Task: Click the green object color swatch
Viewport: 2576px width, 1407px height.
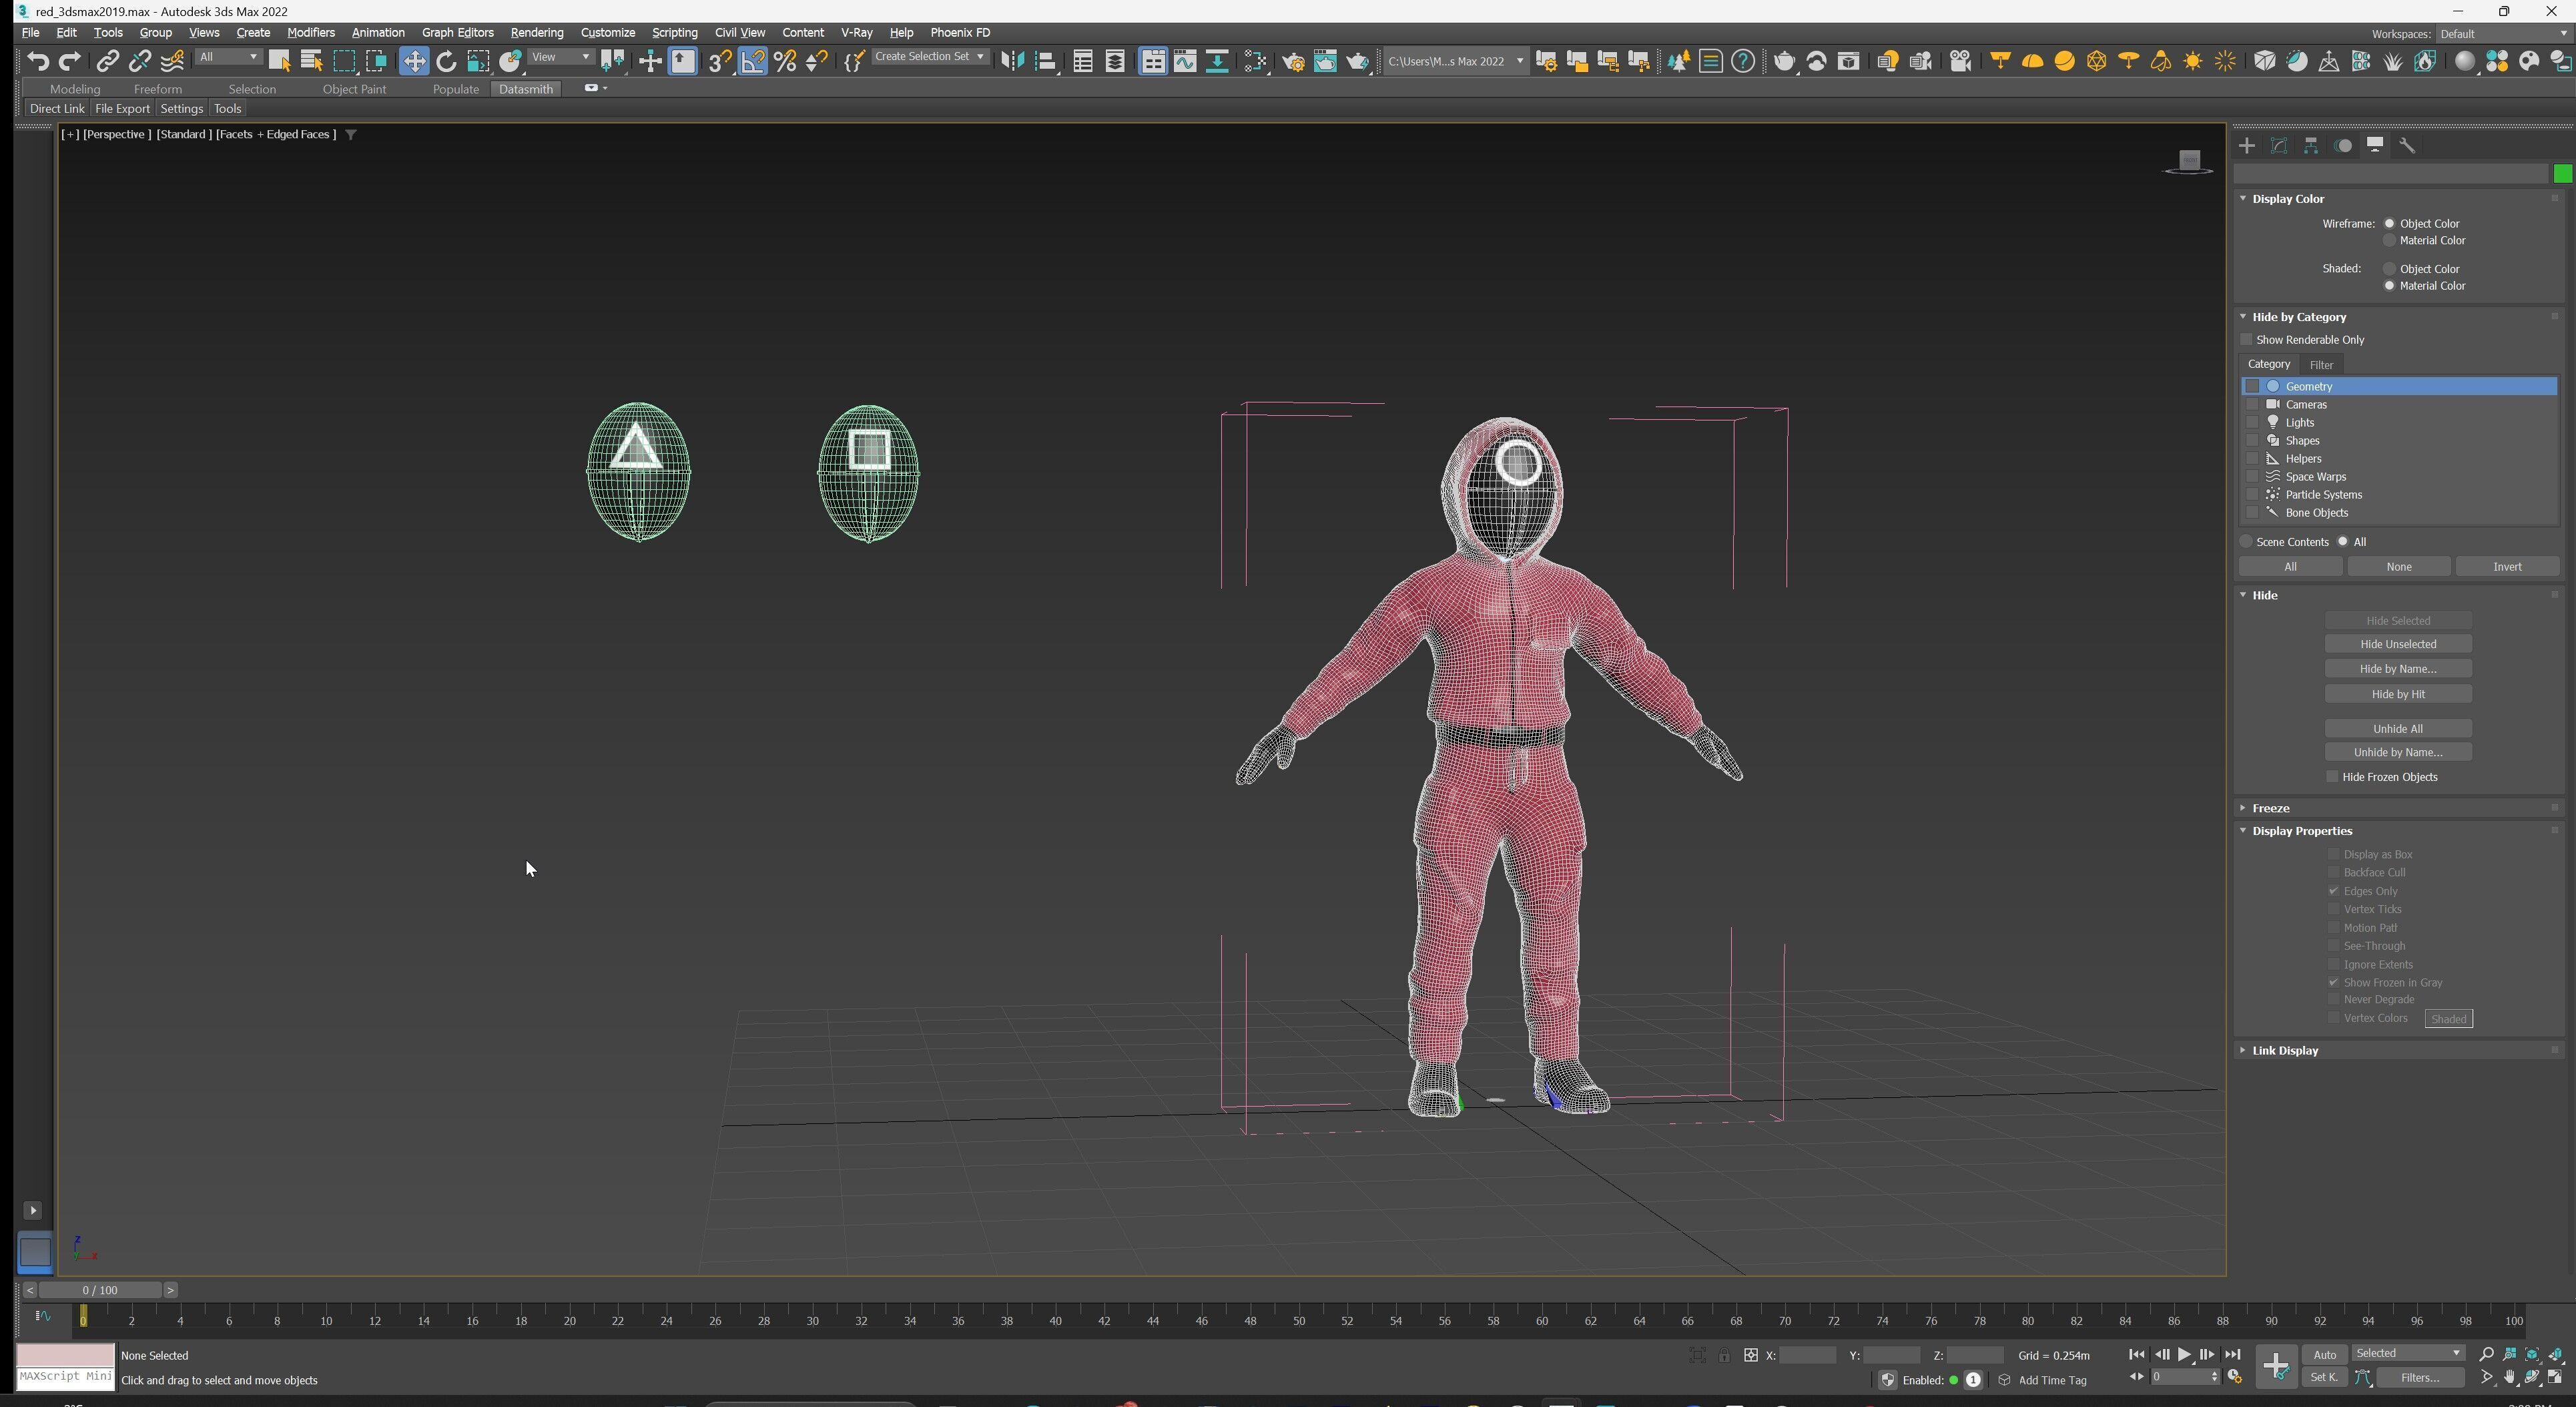Action: coord(2562,174)
